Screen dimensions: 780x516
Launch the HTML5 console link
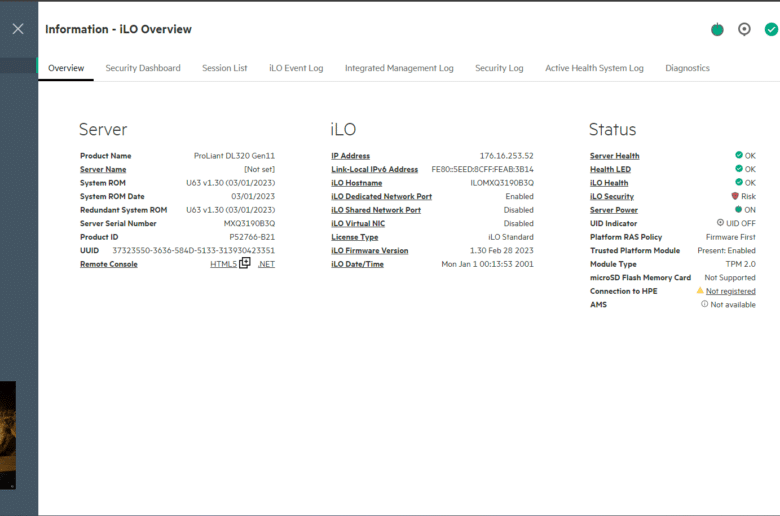tap(223, 264)
